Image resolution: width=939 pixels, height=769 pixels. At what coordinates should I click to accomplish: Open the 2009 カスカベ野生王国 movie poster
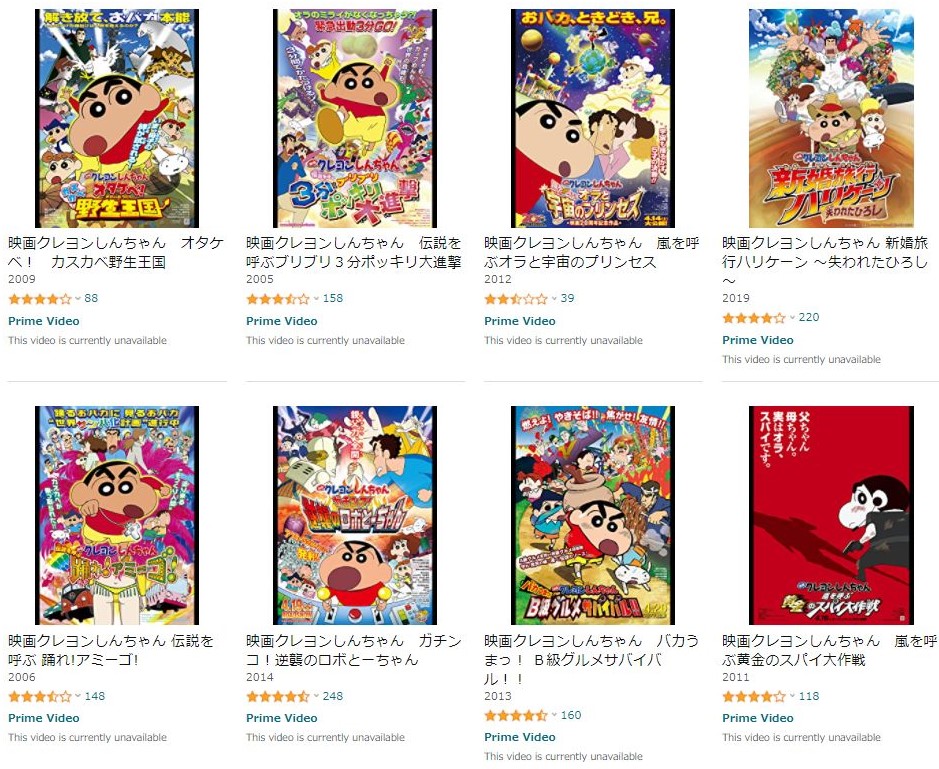click(117, 118)
